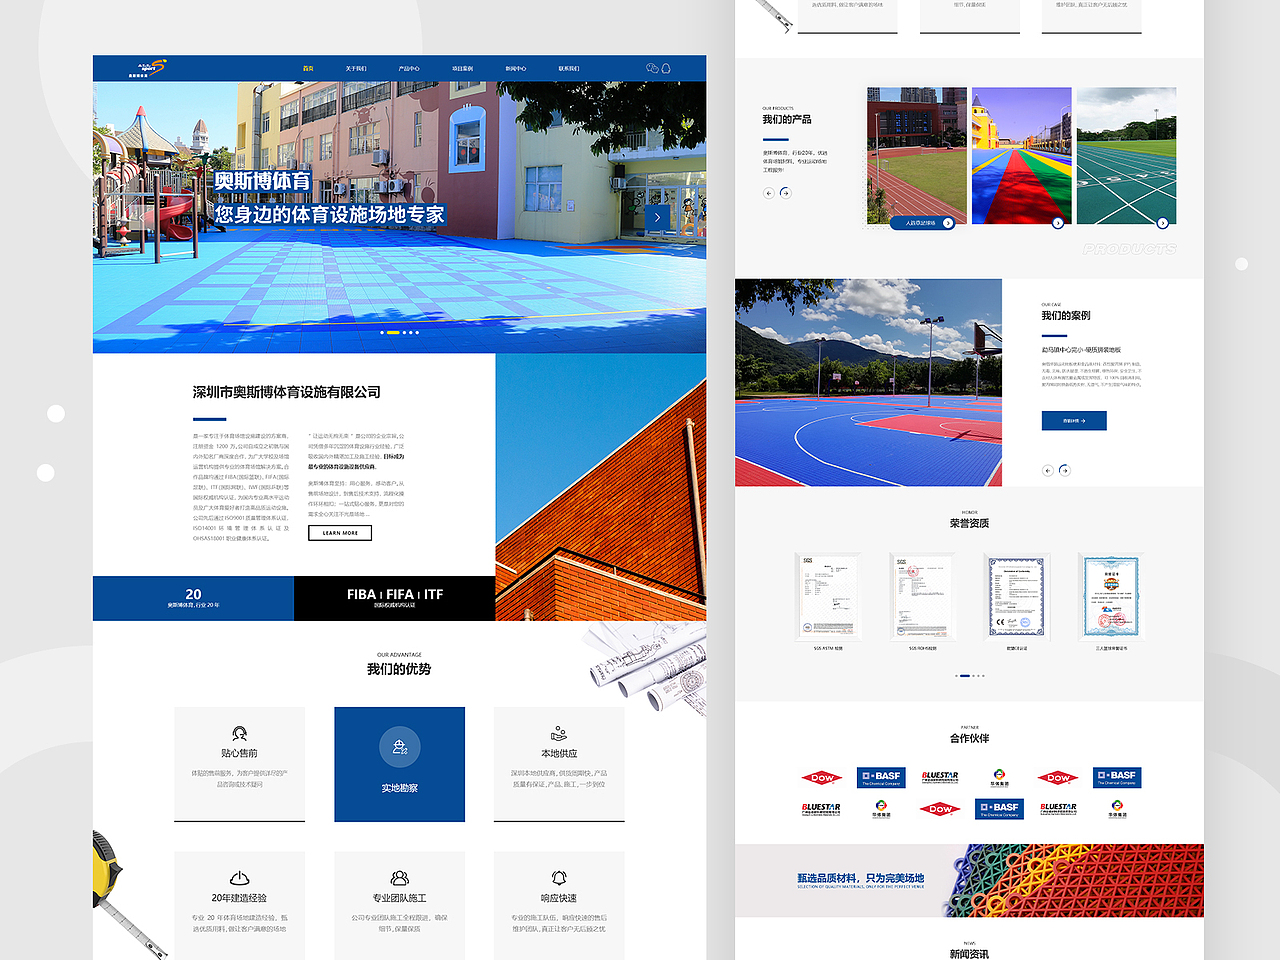The width and height of the screenshot is (1280, 960).
Task: Click the blue 20 years statistic block
Action: coord(193,598)
